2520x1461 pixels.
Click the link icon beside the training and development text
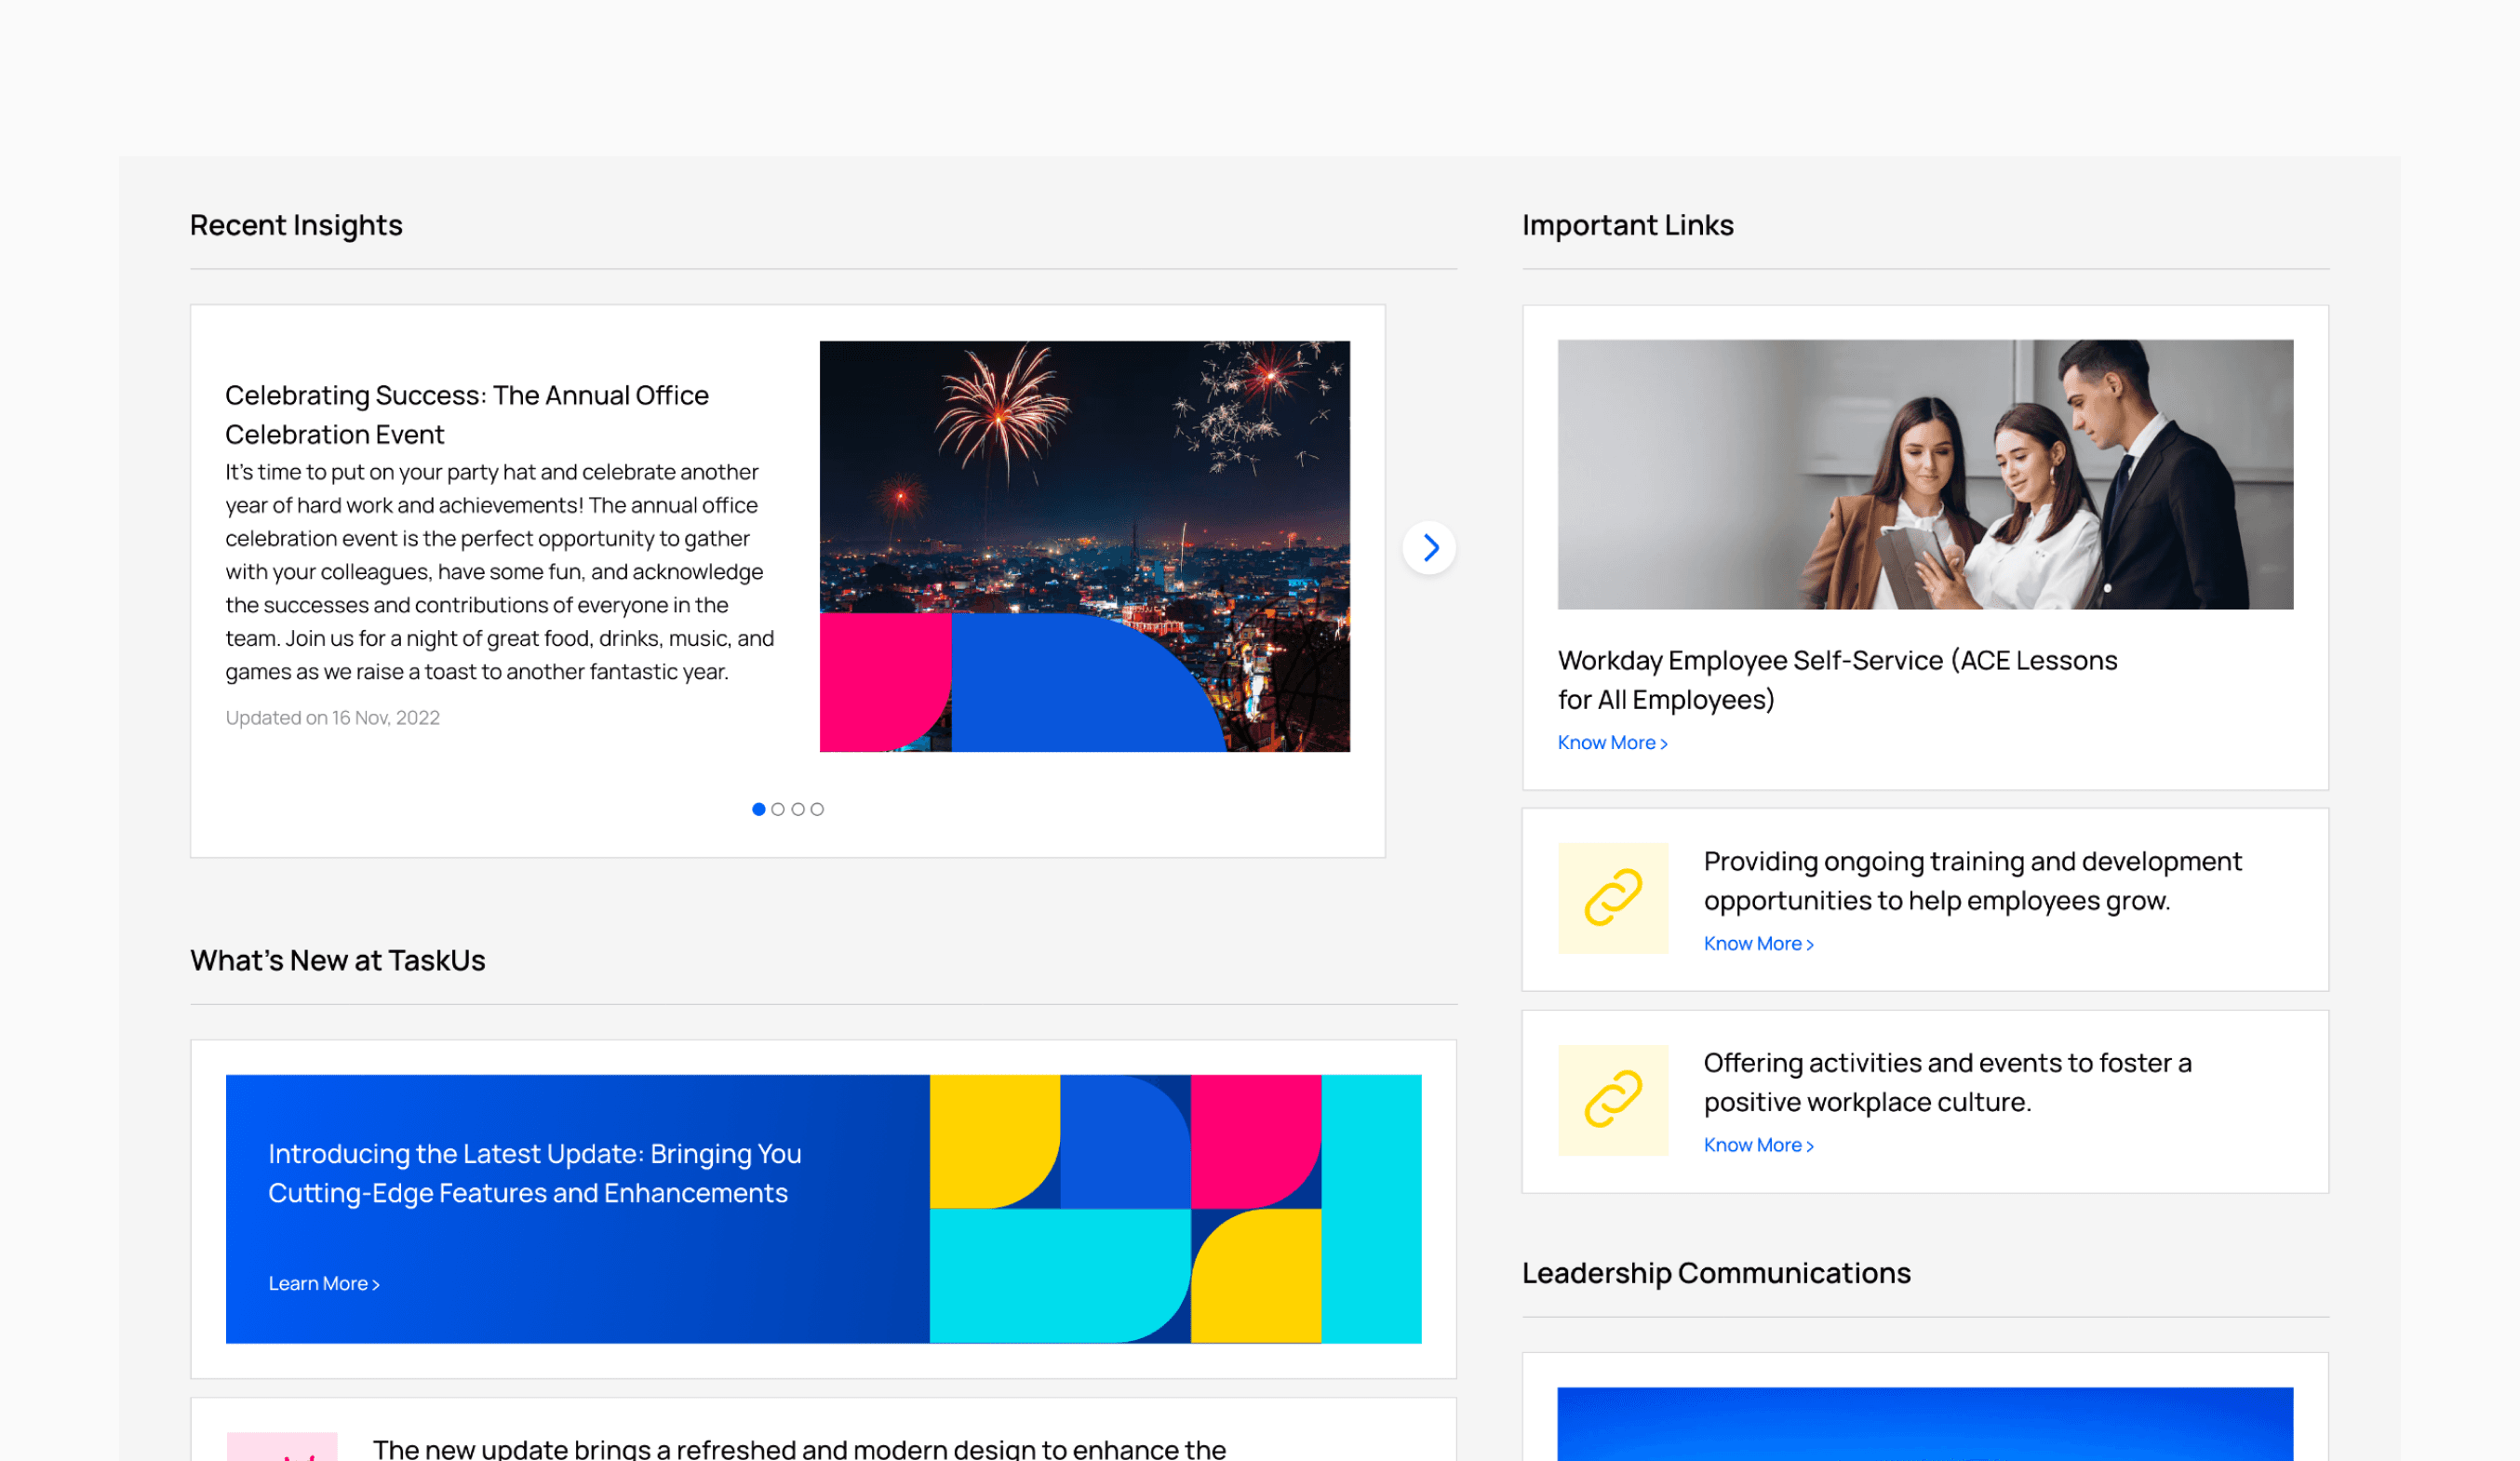1612,898
